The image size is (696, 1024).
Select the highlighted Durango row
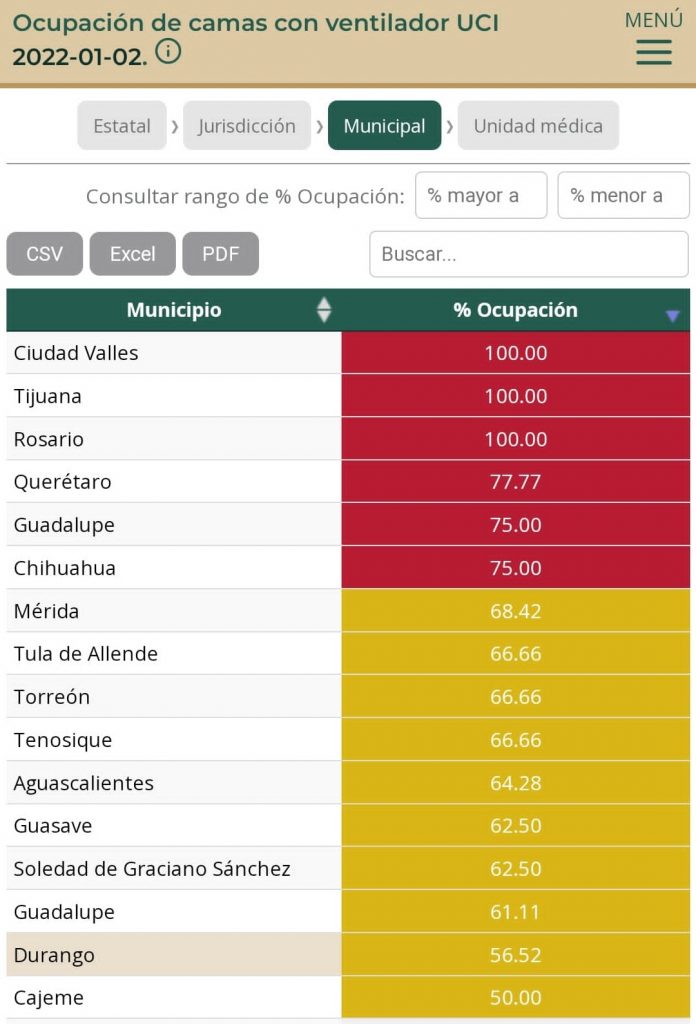point(170,955)
